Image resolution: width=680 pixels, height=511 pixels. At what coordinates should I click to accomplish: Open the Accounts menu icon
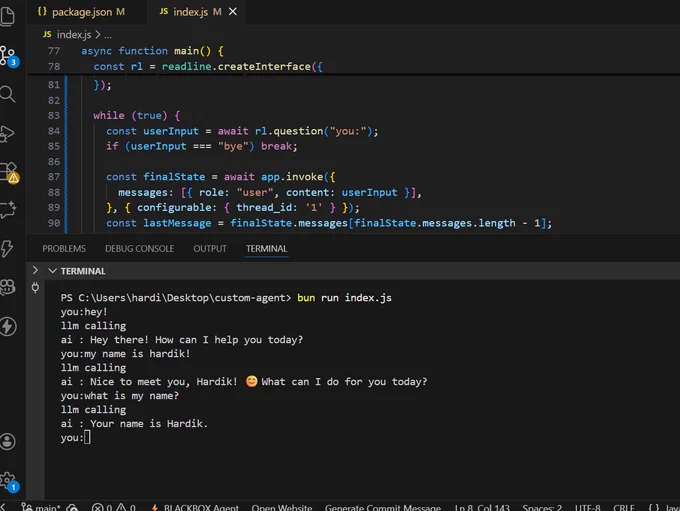[x=8, y=442]
